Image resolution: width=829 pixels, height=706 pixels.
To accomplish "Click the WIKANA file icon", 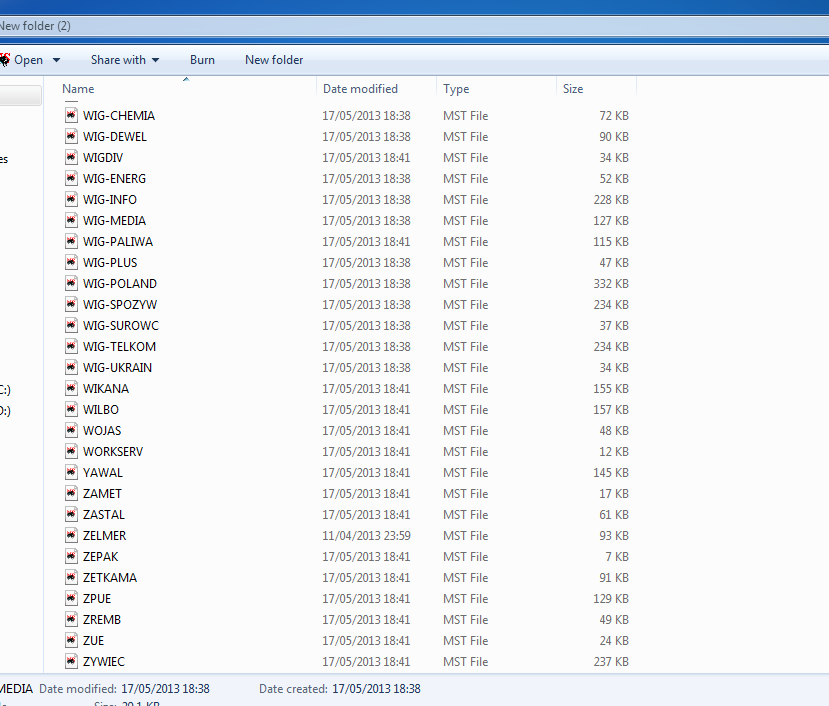I will pos(71,389).
